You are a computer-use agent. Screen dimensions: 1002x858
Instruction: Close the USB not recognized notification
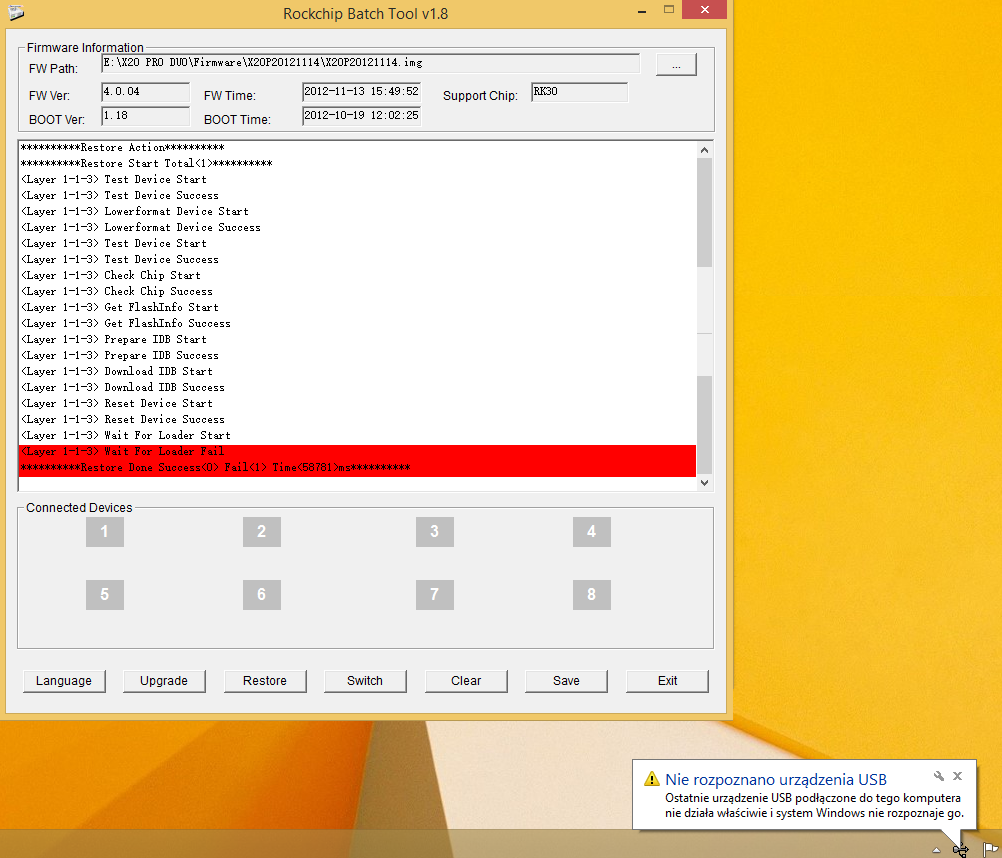click(957, 776)
